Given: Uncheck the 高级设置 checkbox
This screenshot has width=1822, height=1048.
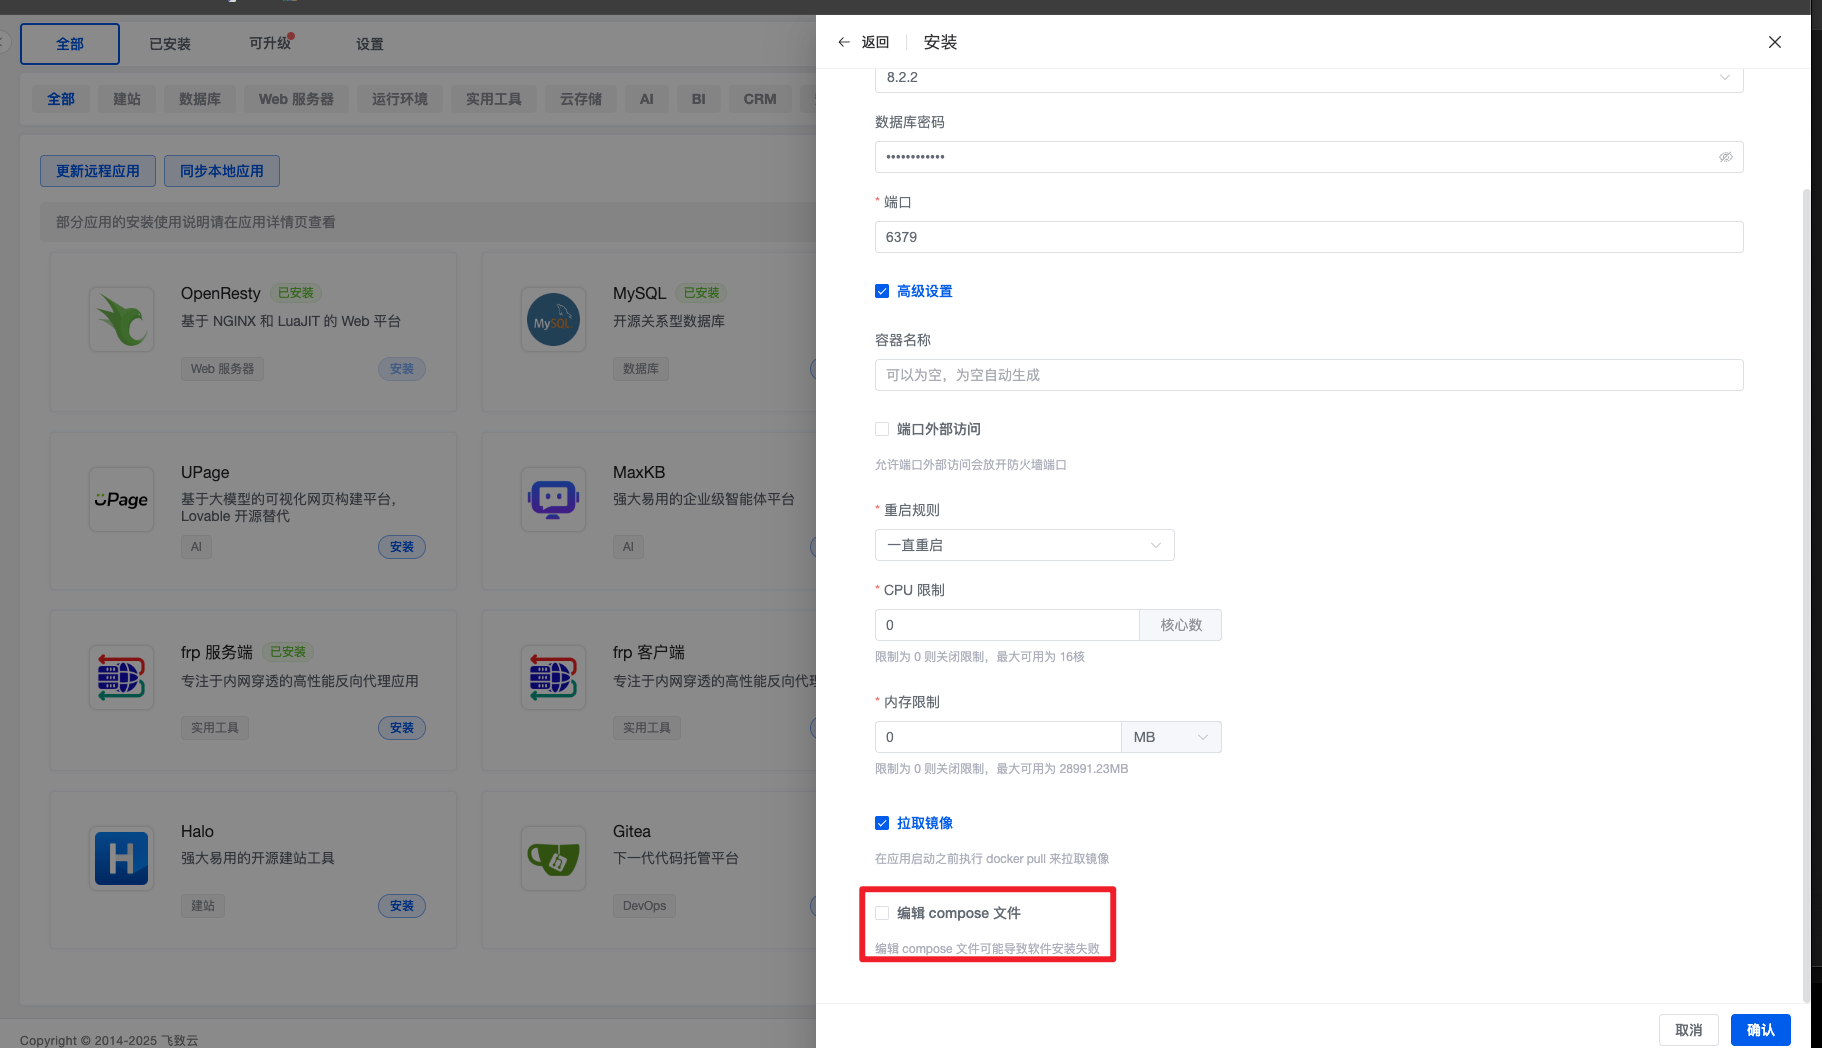Looking at the screenshot, I should click(x=882, y=291).
